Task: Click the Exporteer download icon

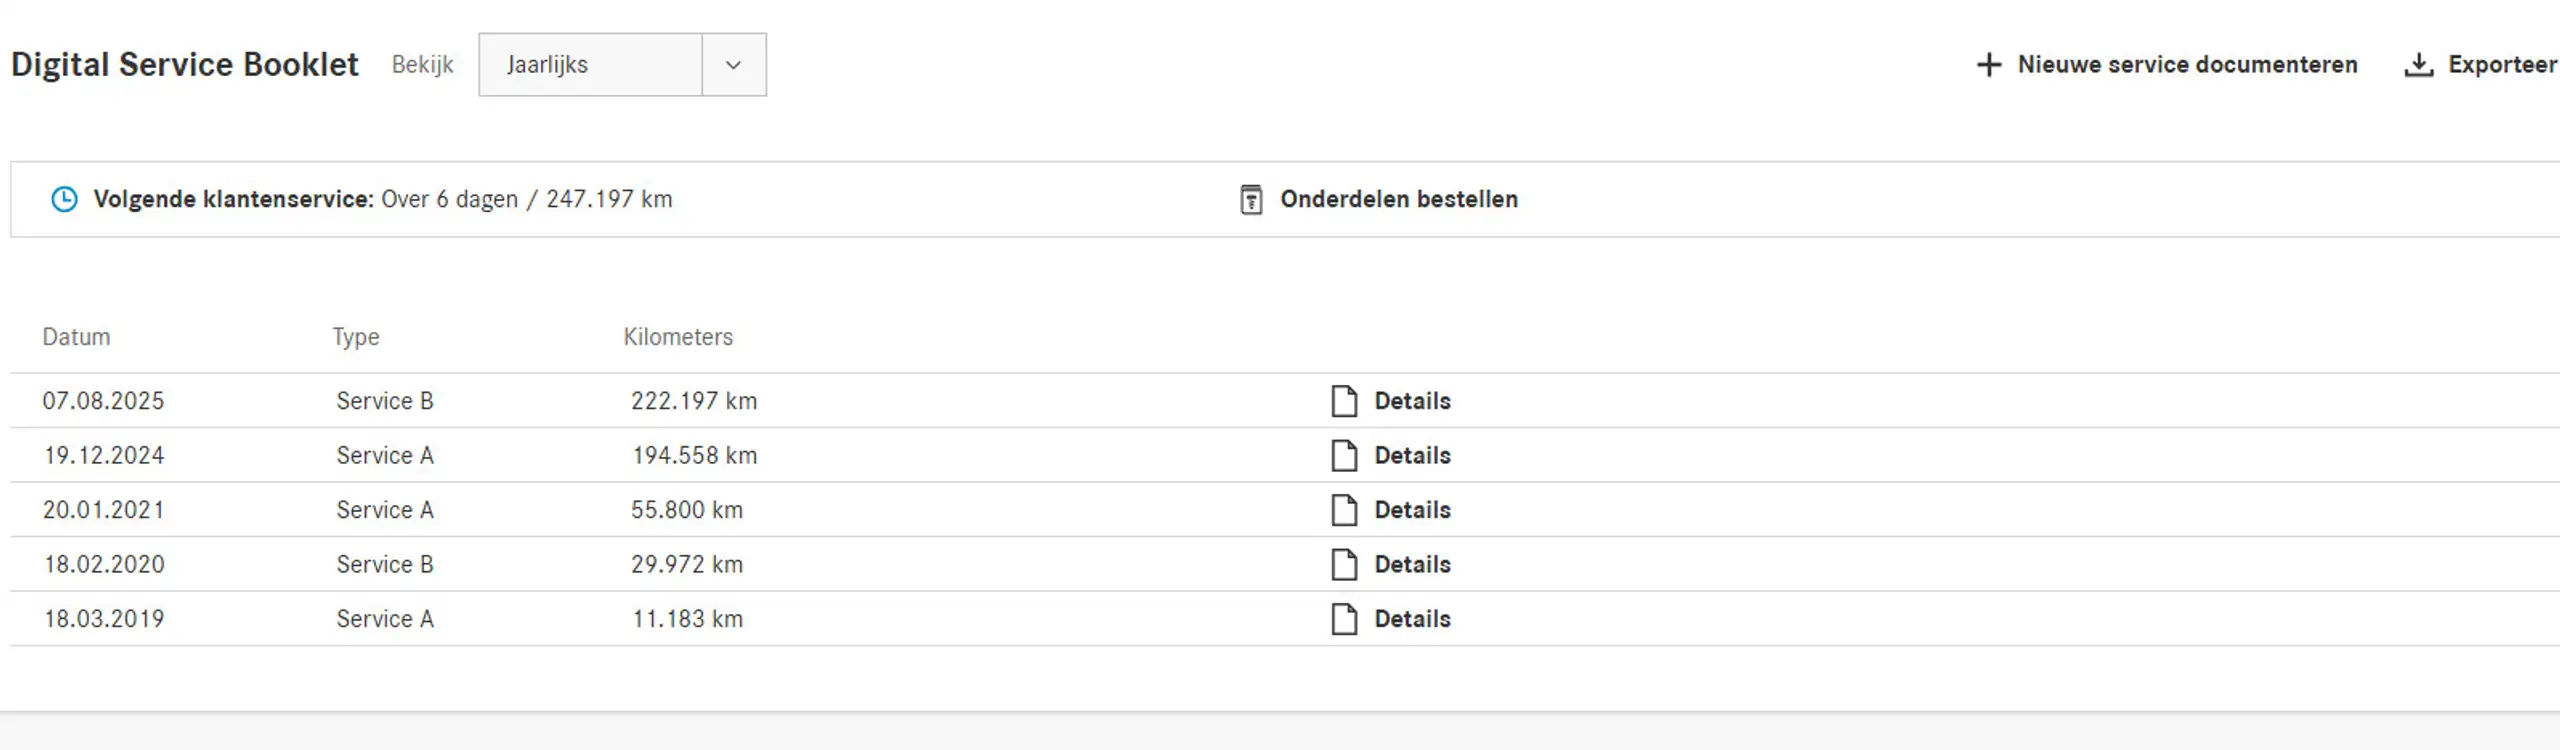Action: click(2418, 65)
